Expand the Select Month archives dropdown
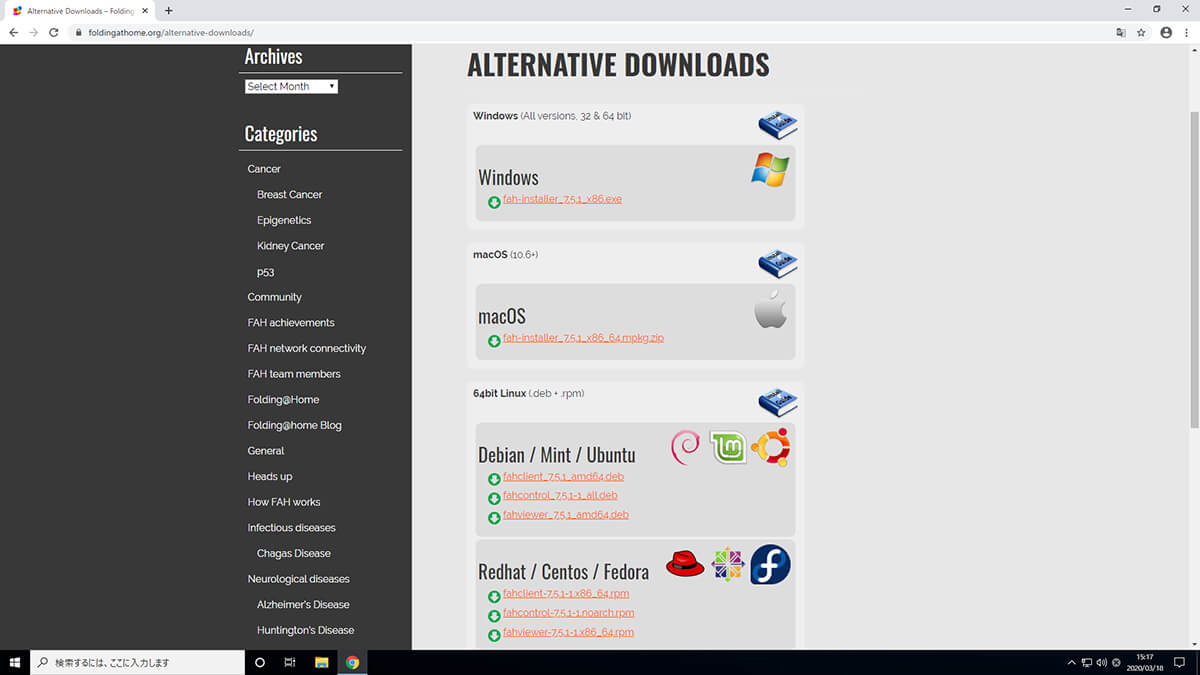Image resolution: width=1200 pixels, height=675 pixels. (x=291, y=86)
